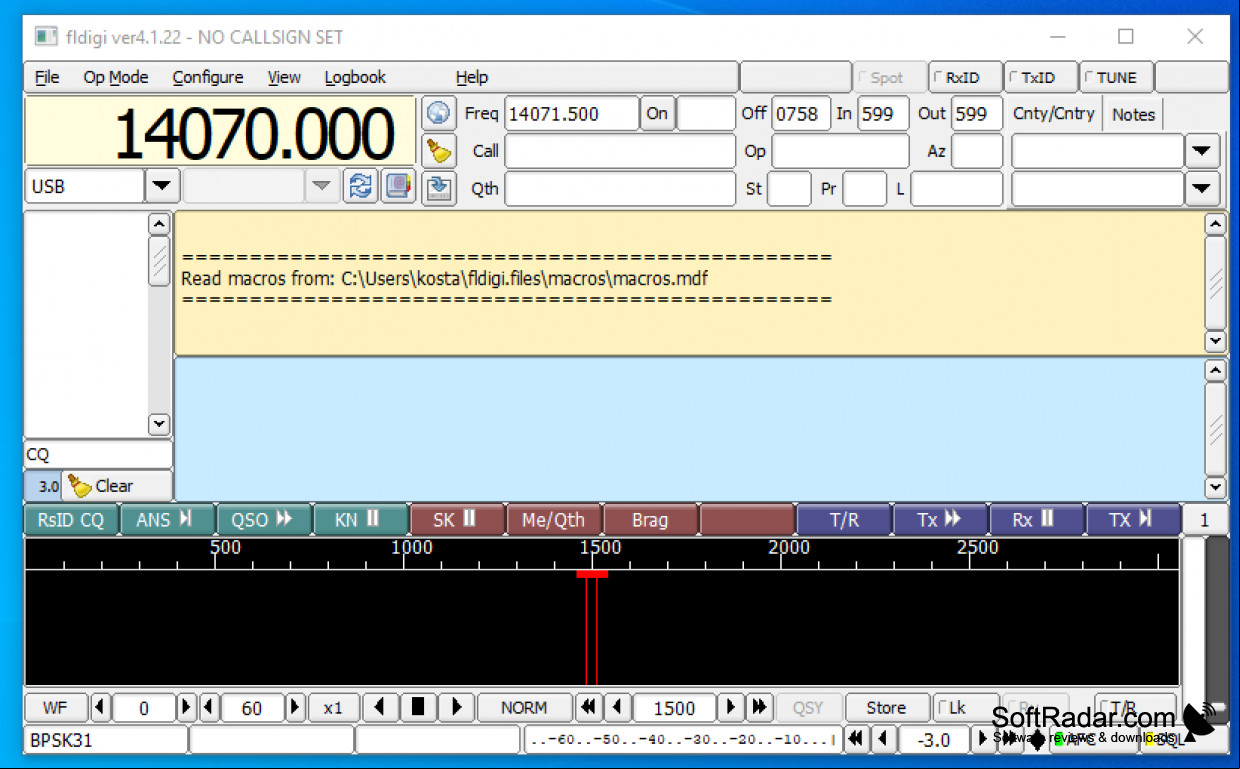Image resolution: width=1240 pixels, height=769 pixels.
Task: Toggle the TUNE button
Action: [x=1116, y=77]
